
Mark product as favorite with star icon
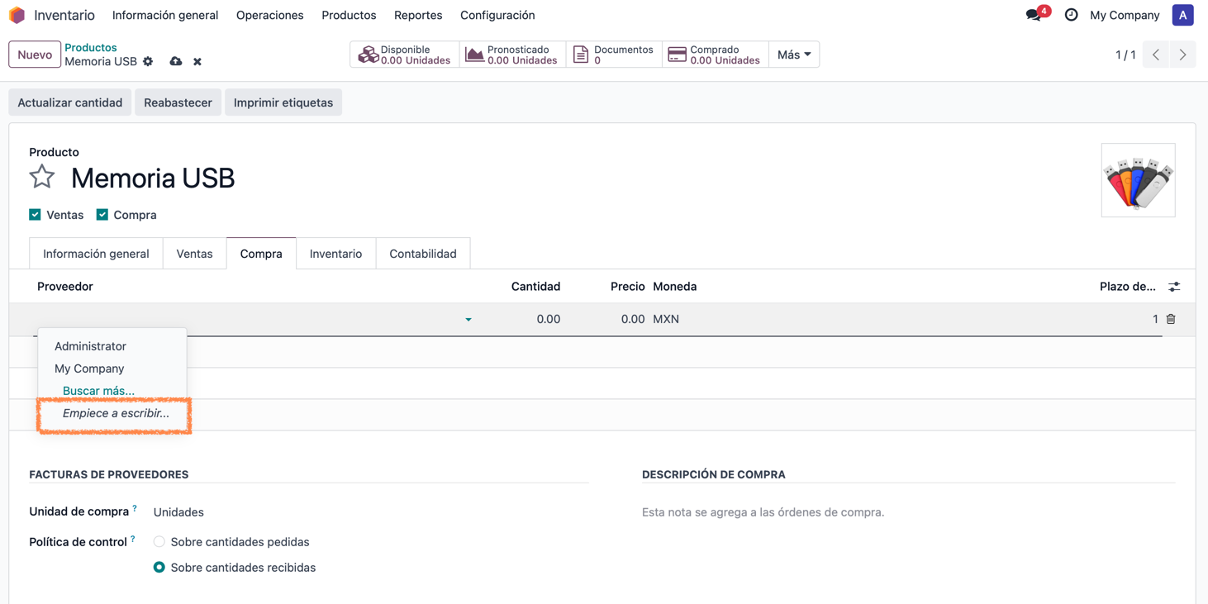click(42, 177)
